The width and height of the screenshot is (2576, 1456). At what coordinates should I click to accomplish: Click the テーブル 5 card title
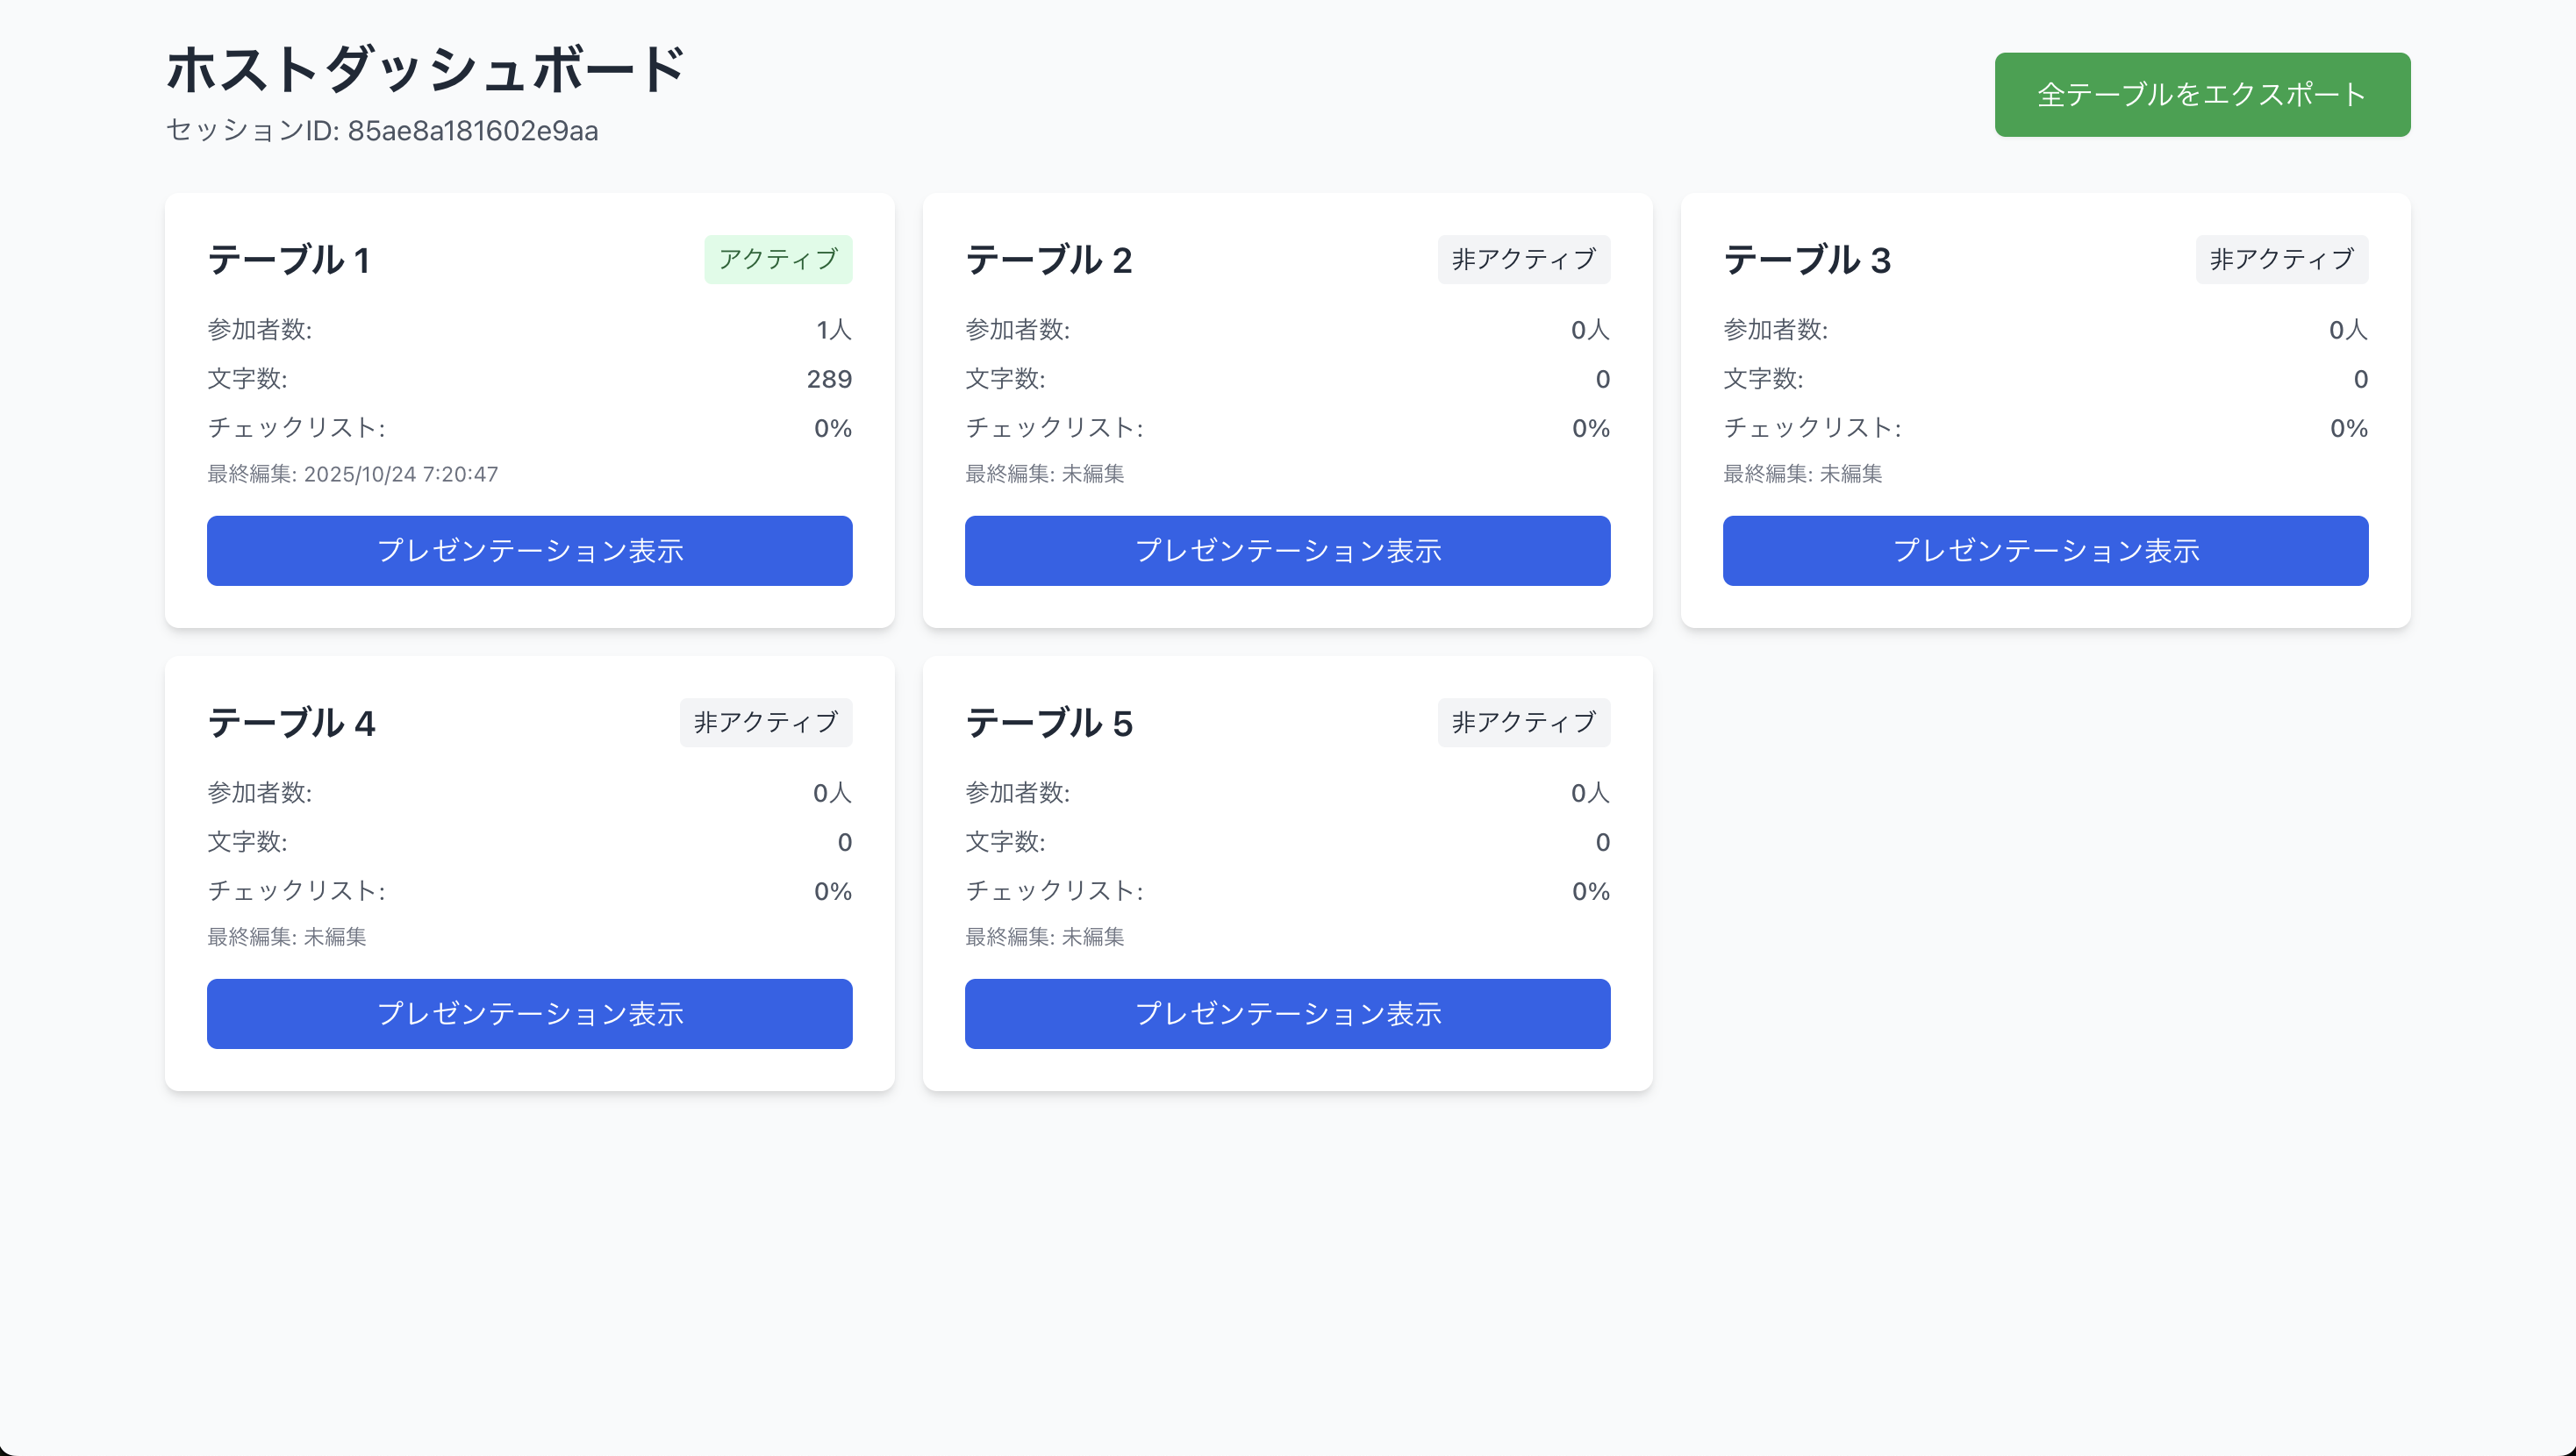[x=1048, y=723]
